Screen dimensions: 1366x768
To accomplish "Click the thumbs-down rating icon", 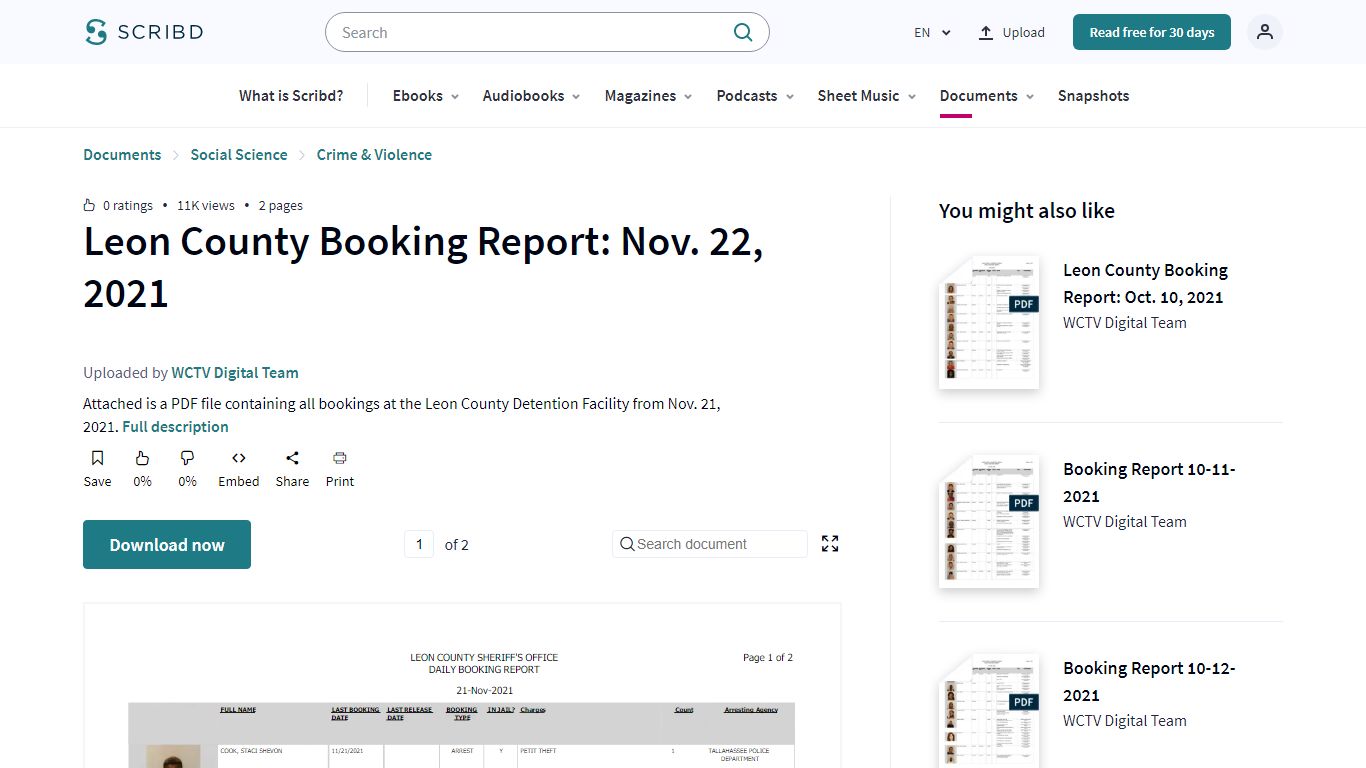I will click(x=187, y=458).
